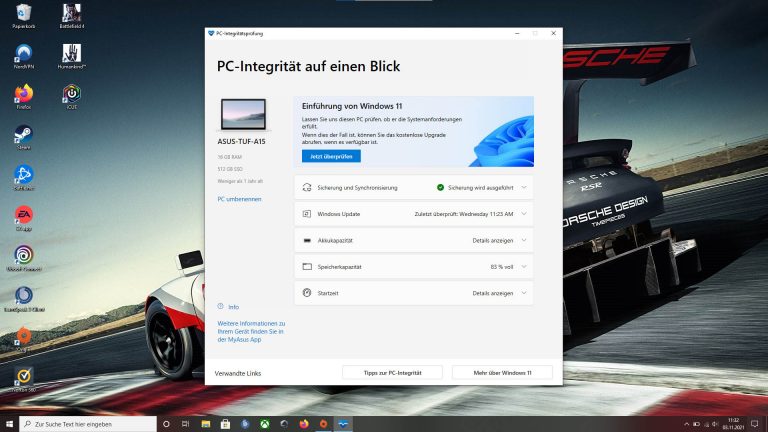Viewport: 768px width, 432px height.
Task: Expand the Speicherkapazität row chevron
Action: [524, 267]
